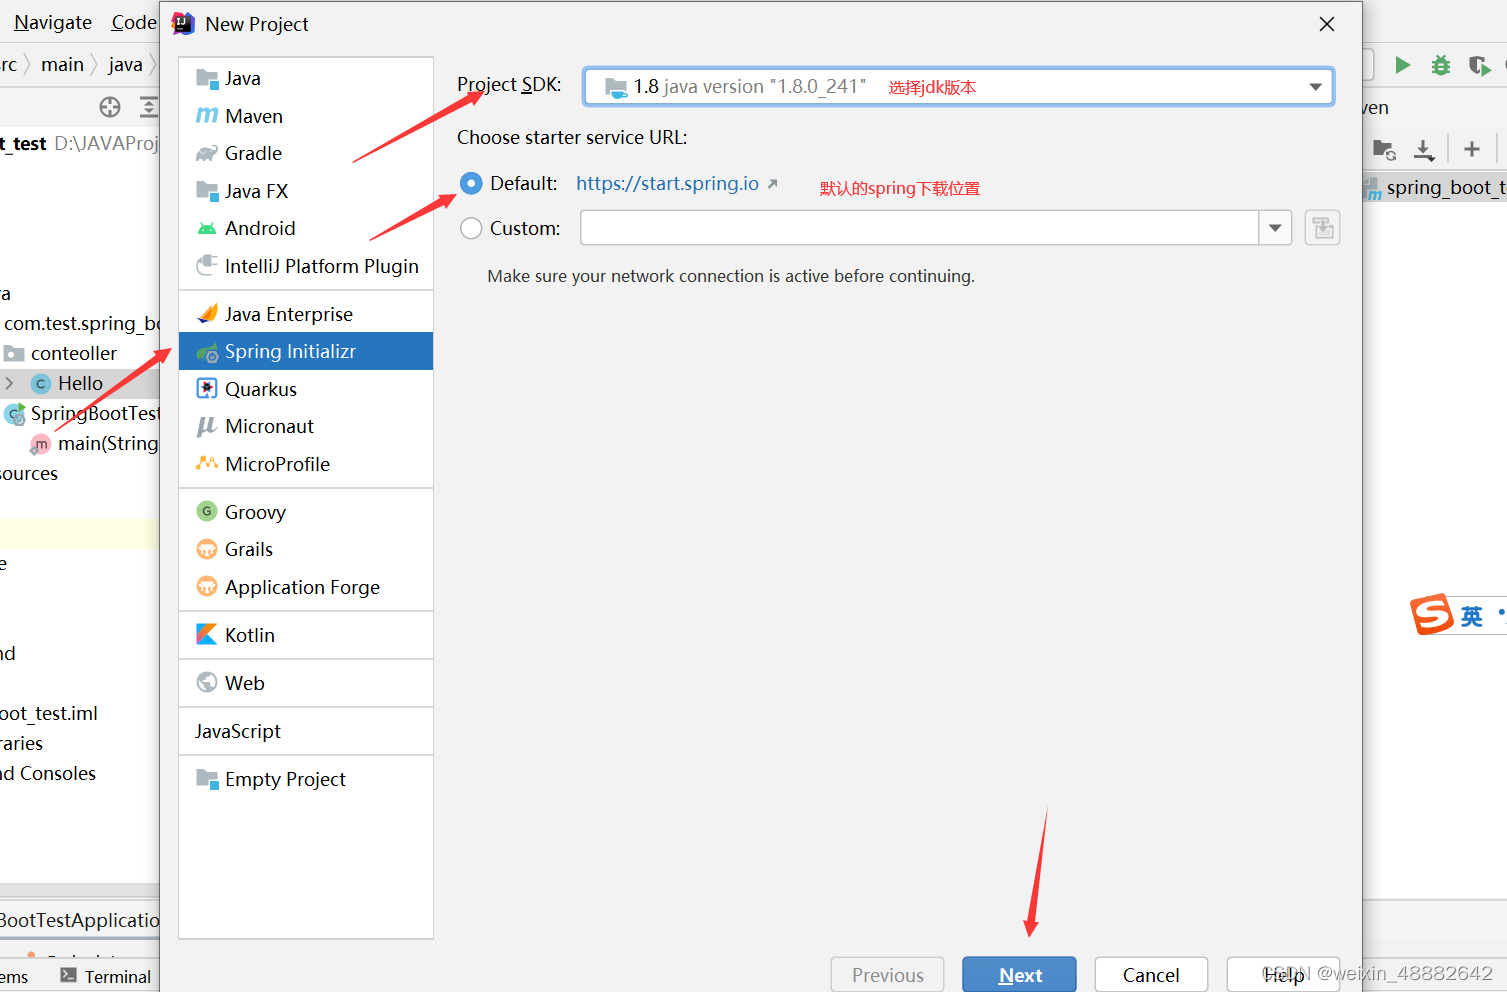Open the Project SDK dropdown

pyautogui.click(x=958, y=87)
